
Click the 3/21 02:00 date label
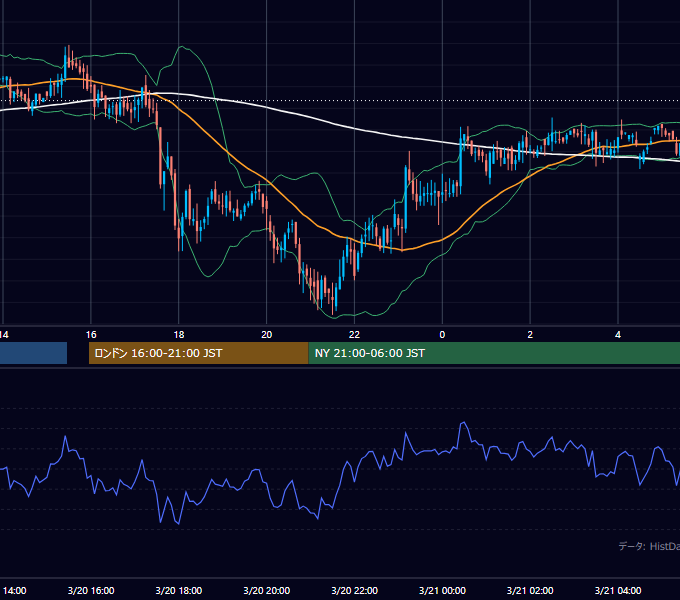pyautogui.click(x=530, y=590)
